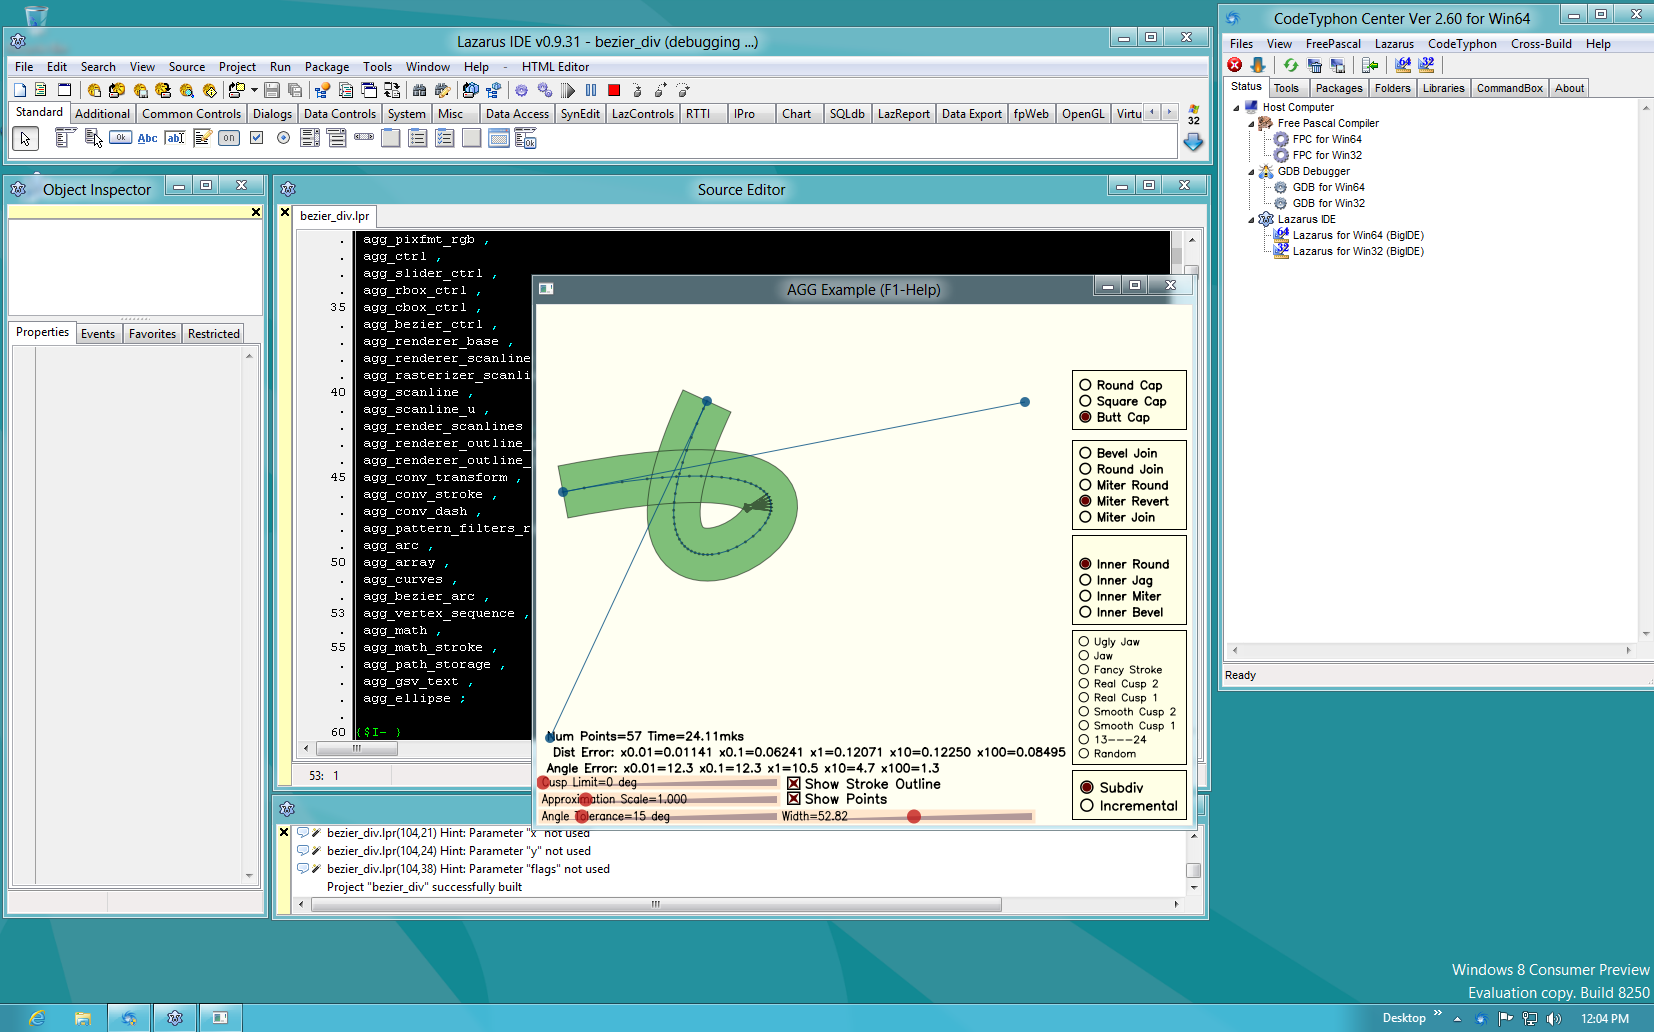The image size is (1654, 1032).
Task: Select Lazarus for Win64 (BigIDE) entry
Action: tap(1357, 236)
